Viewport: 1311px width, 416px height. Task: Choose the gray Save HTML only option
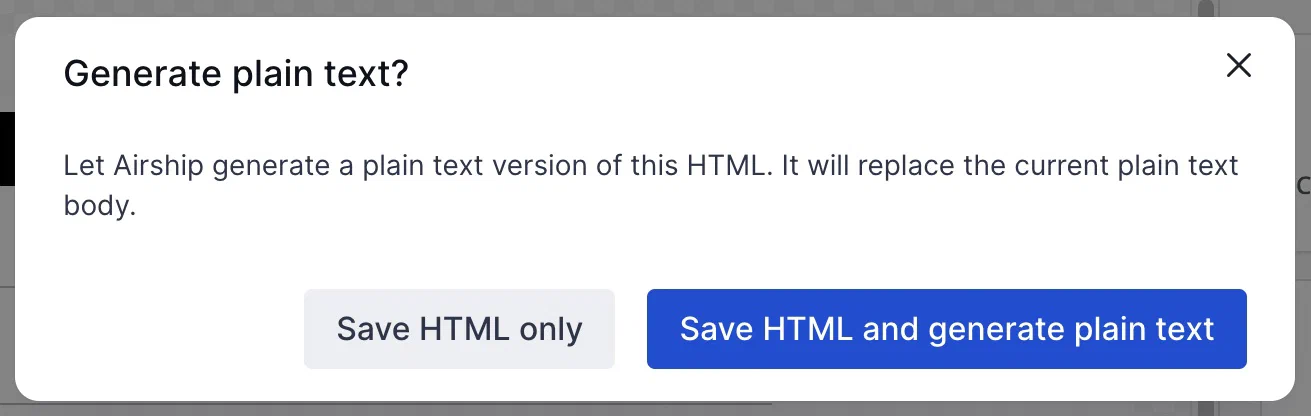[x=459, y=329]
